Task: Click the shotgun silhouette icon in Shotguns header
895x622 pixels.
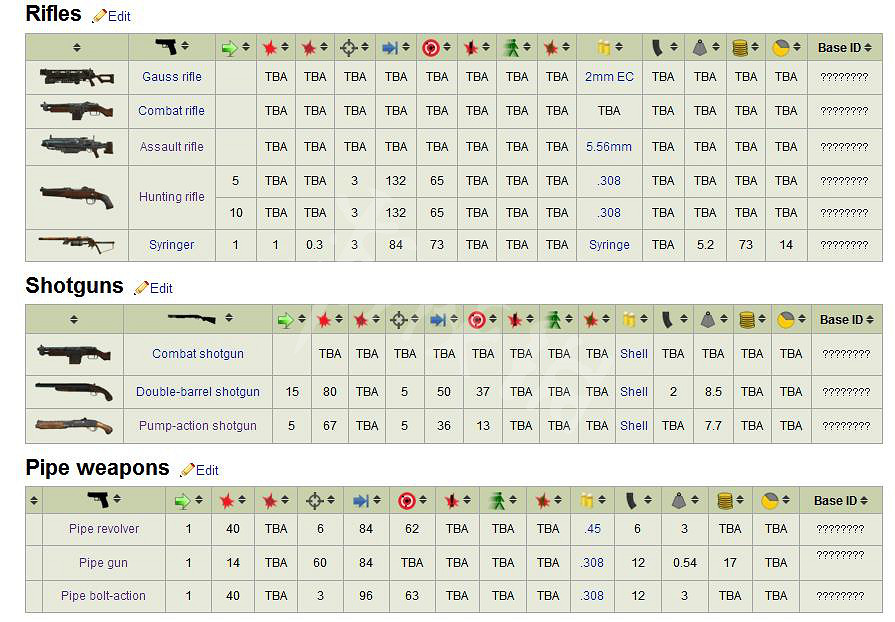Action: [191, 319]
